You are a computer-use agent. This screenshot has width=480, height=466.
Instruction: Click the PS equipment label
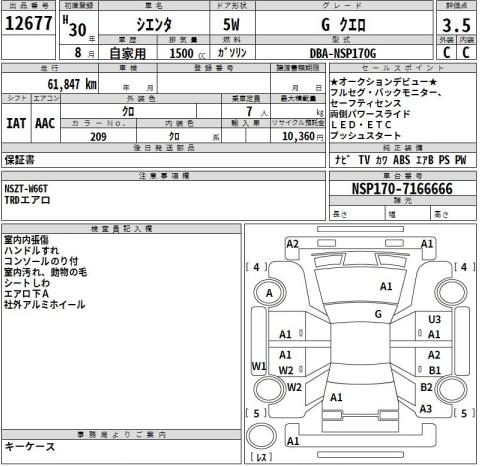(x=444, y=160)
